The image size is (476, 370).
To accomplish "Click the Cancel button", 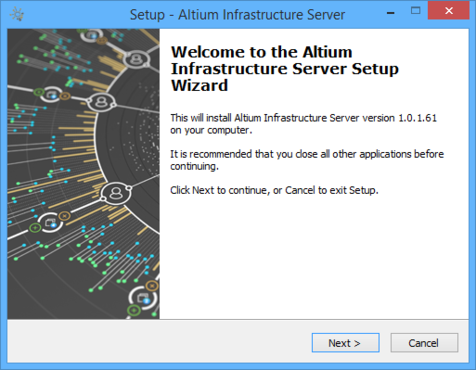I will (424, 343).
